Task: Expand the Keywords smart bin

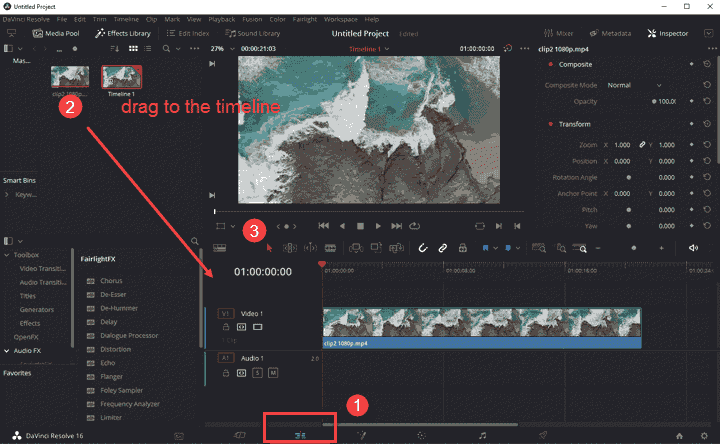Action: 6,195
